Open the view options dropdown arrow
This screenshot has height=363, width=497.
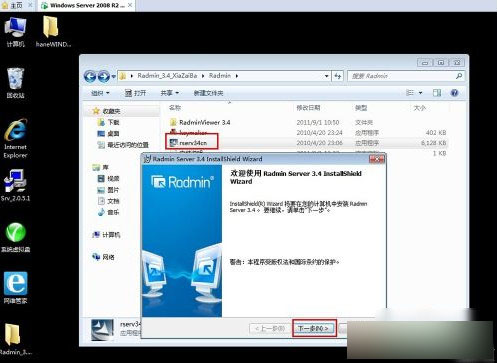click(420, 93)
